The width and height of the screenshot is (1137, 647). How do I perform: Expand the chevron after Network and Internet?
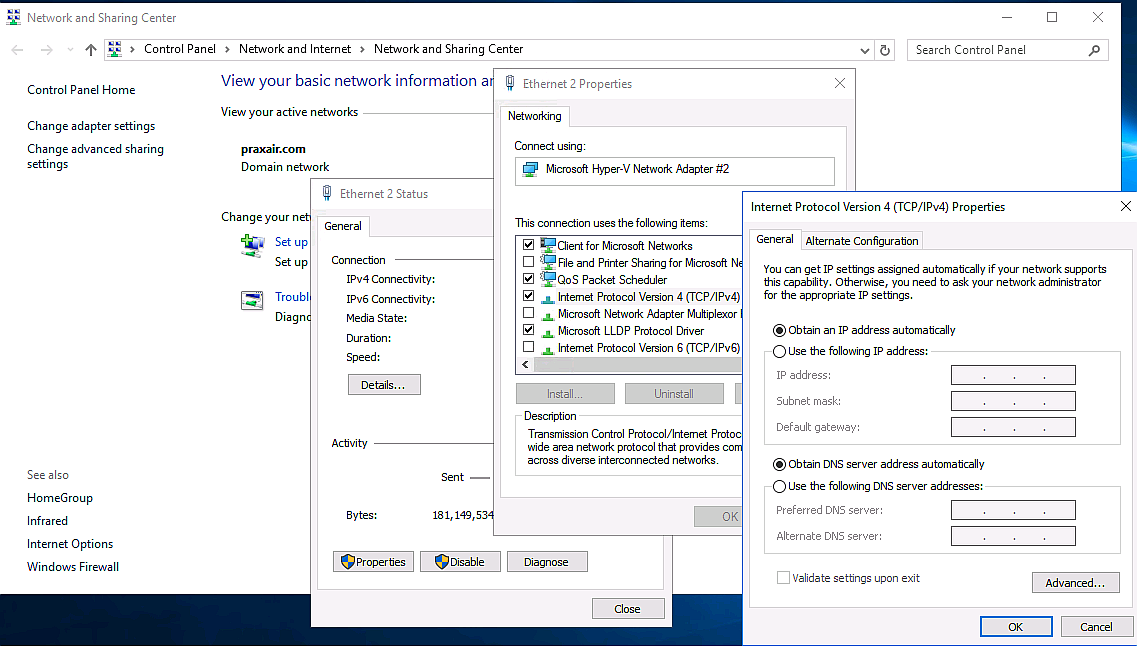point(363,49)
